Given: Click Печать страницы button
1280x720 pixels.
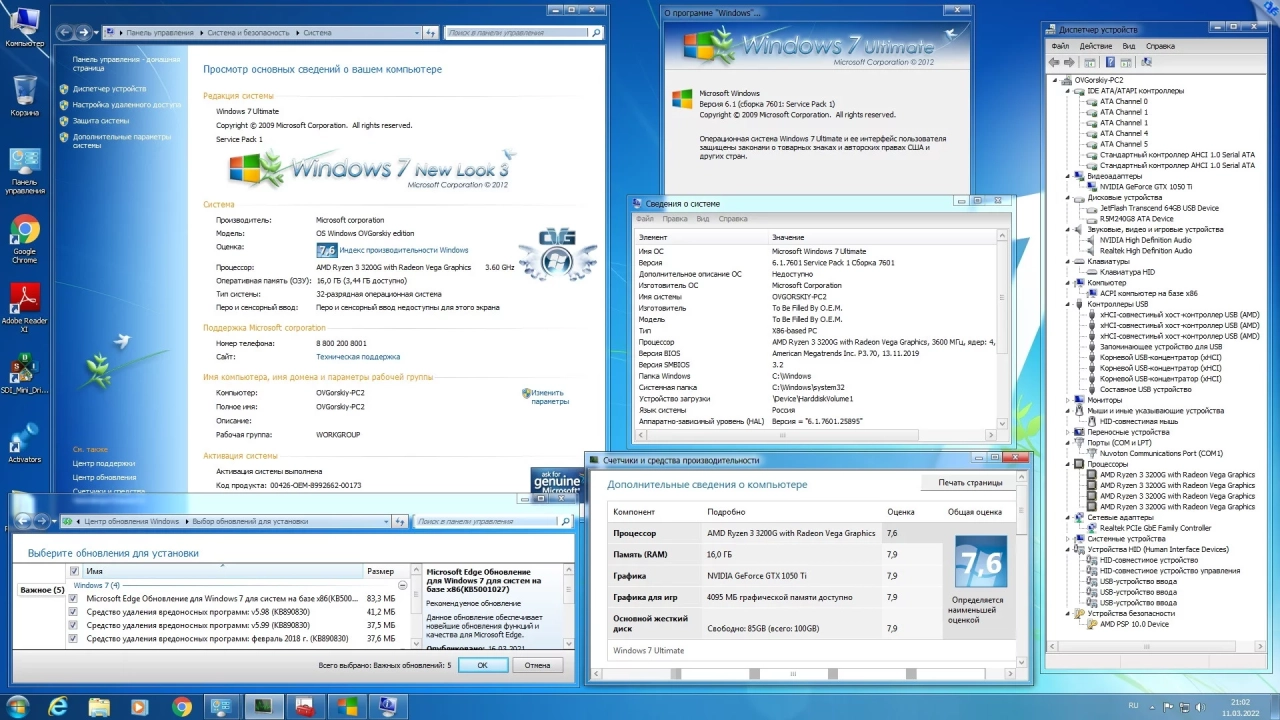Looking at the screenshot, I should coord(970,482).
